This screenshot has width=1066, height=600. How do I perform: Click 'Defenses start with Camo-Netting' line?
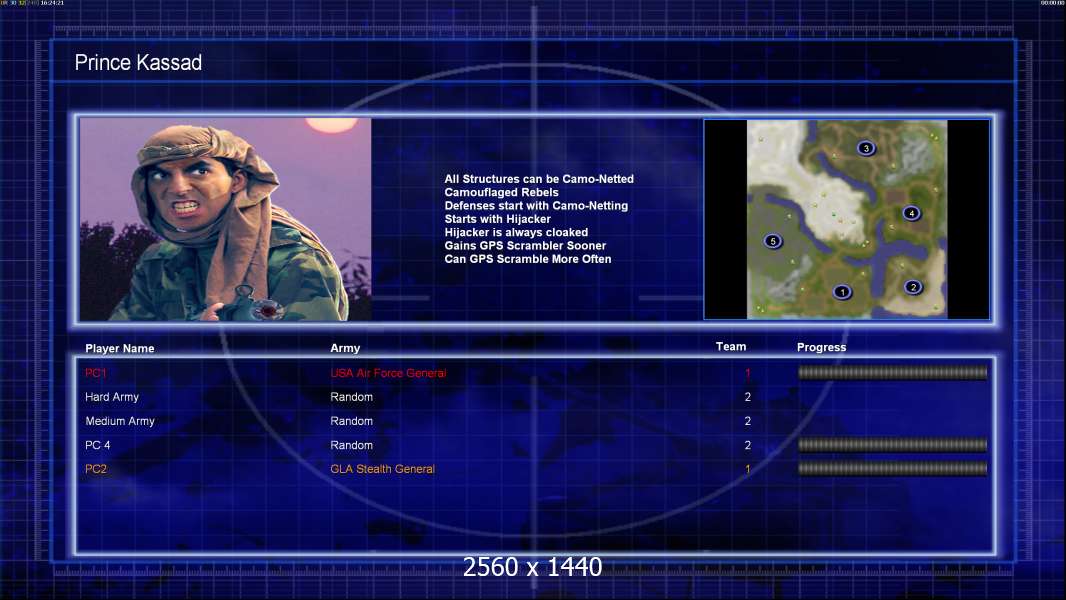pyautogui.click(x=536, y=205)
